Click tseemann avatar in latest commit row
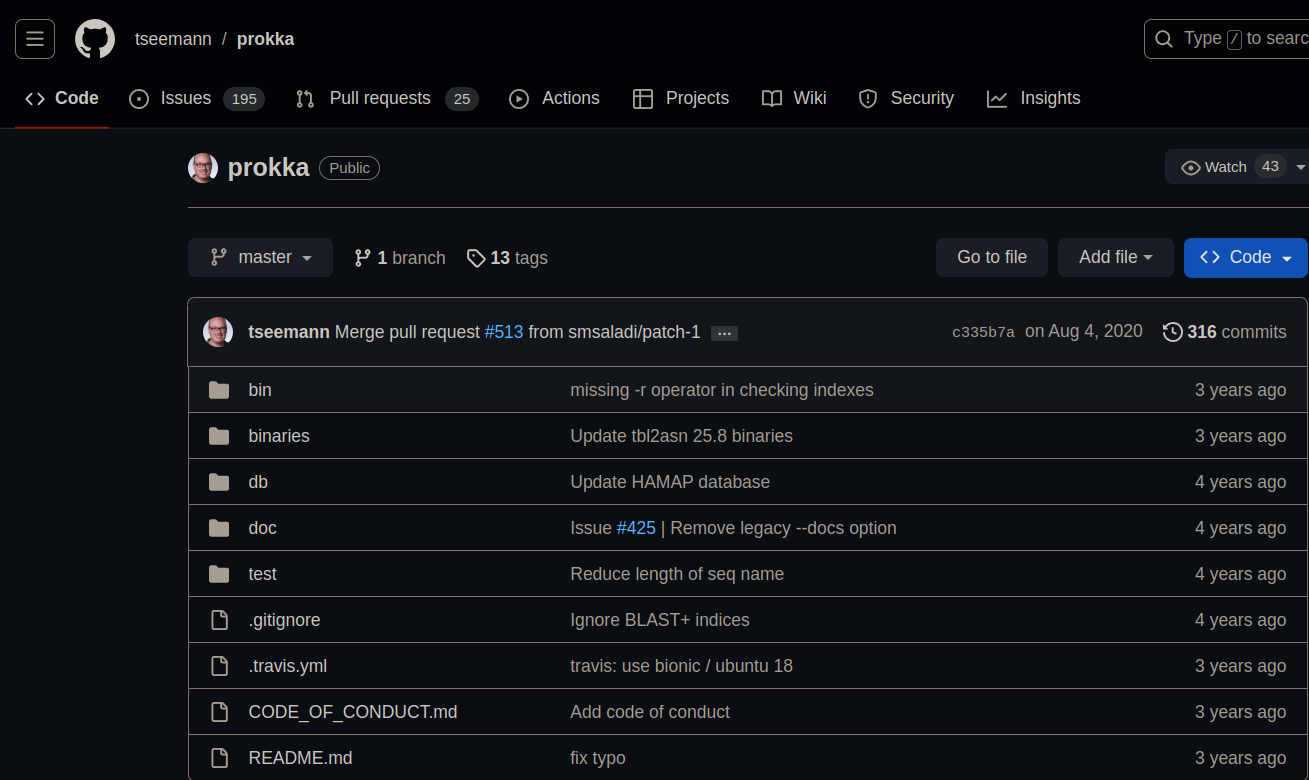Image resolution: width=1309 pixels, height=780 pixels. pos(218,332)
